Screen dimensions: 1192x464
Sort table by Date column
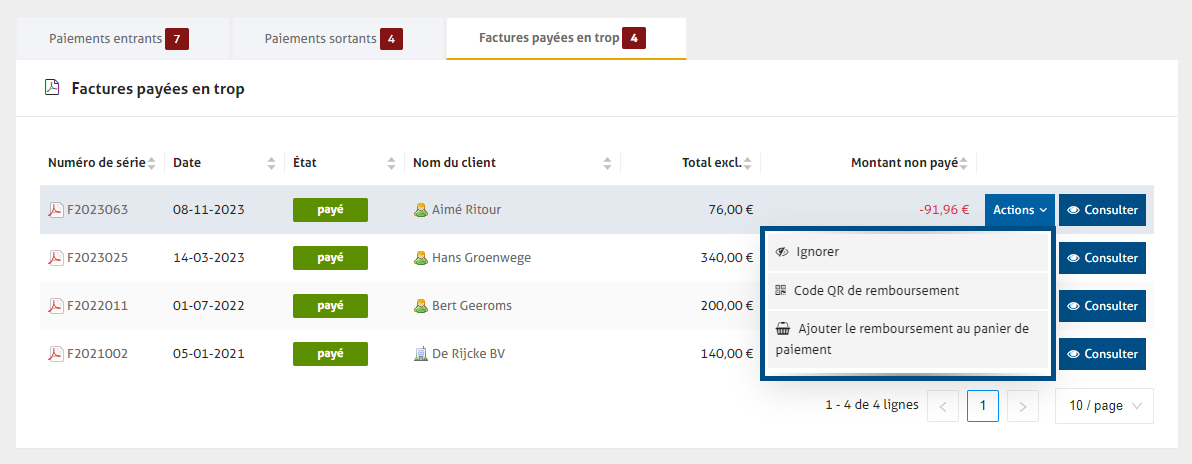pos(272,163)
